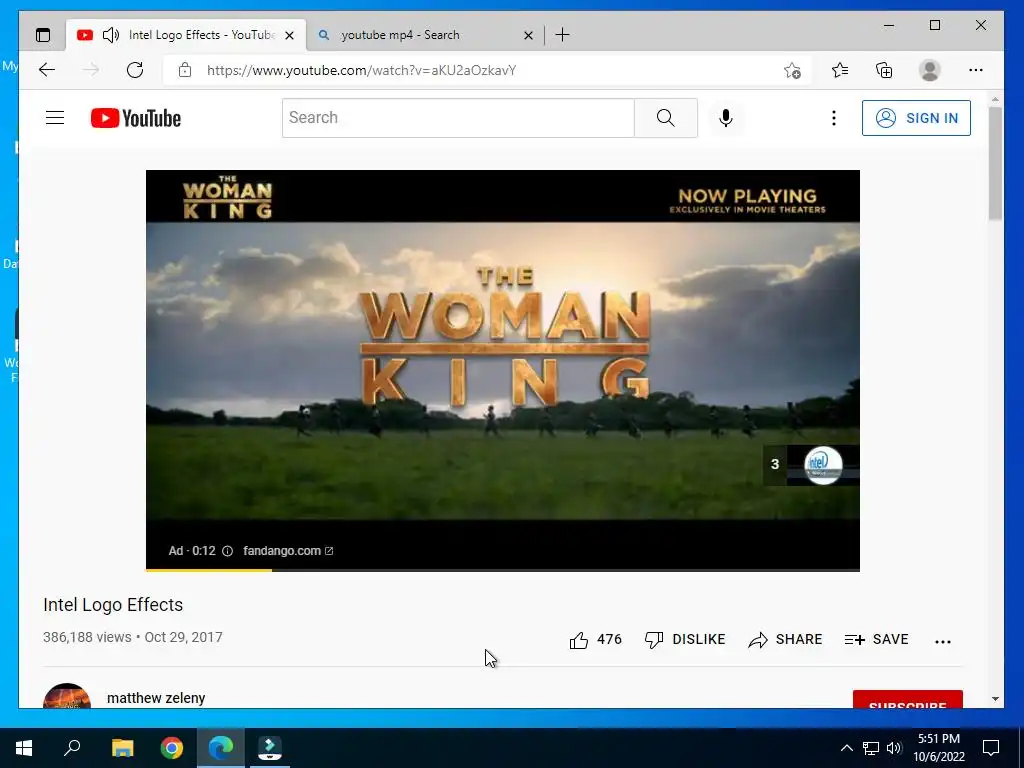
Task: Subscribe to the channel
Action: [x=907, y=699]
